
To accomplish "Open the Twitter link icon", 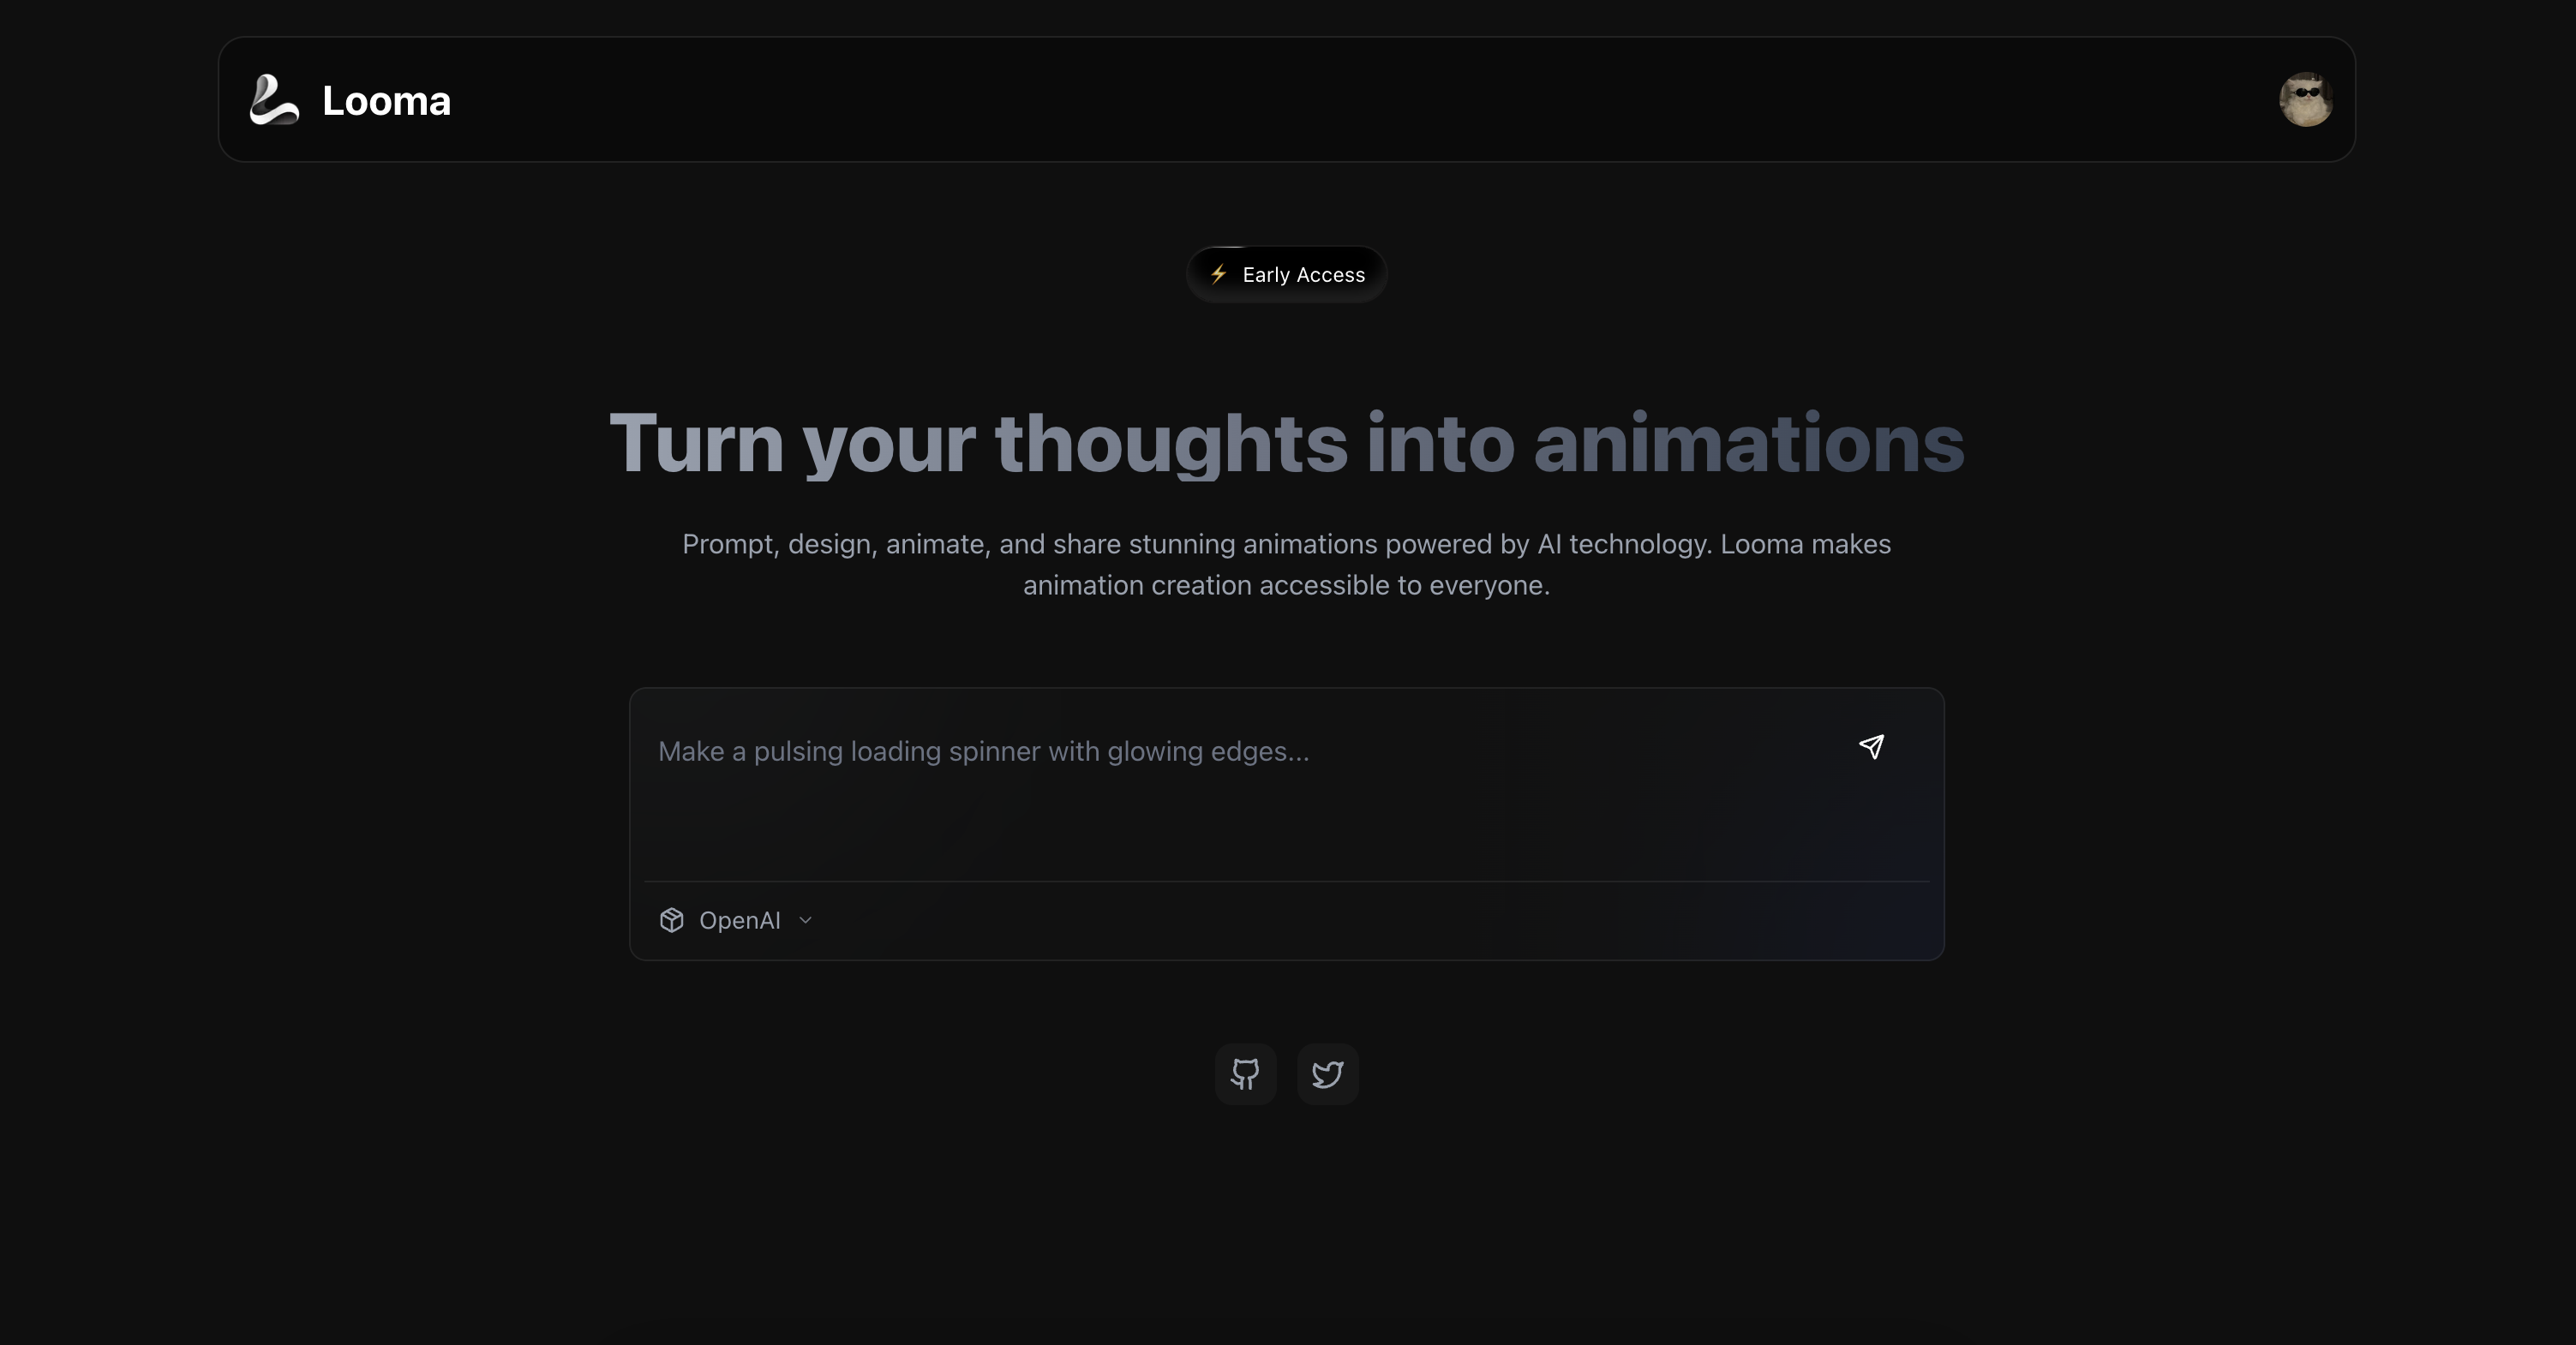I will [1327, 1074].
